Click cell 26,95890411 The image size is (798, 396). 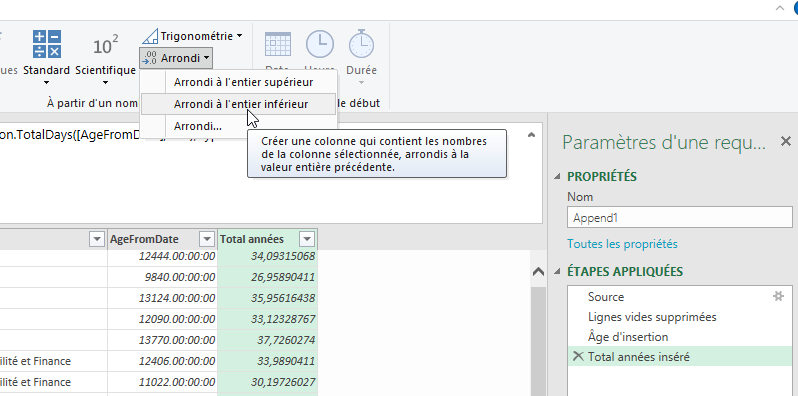(x=267, y=277)
